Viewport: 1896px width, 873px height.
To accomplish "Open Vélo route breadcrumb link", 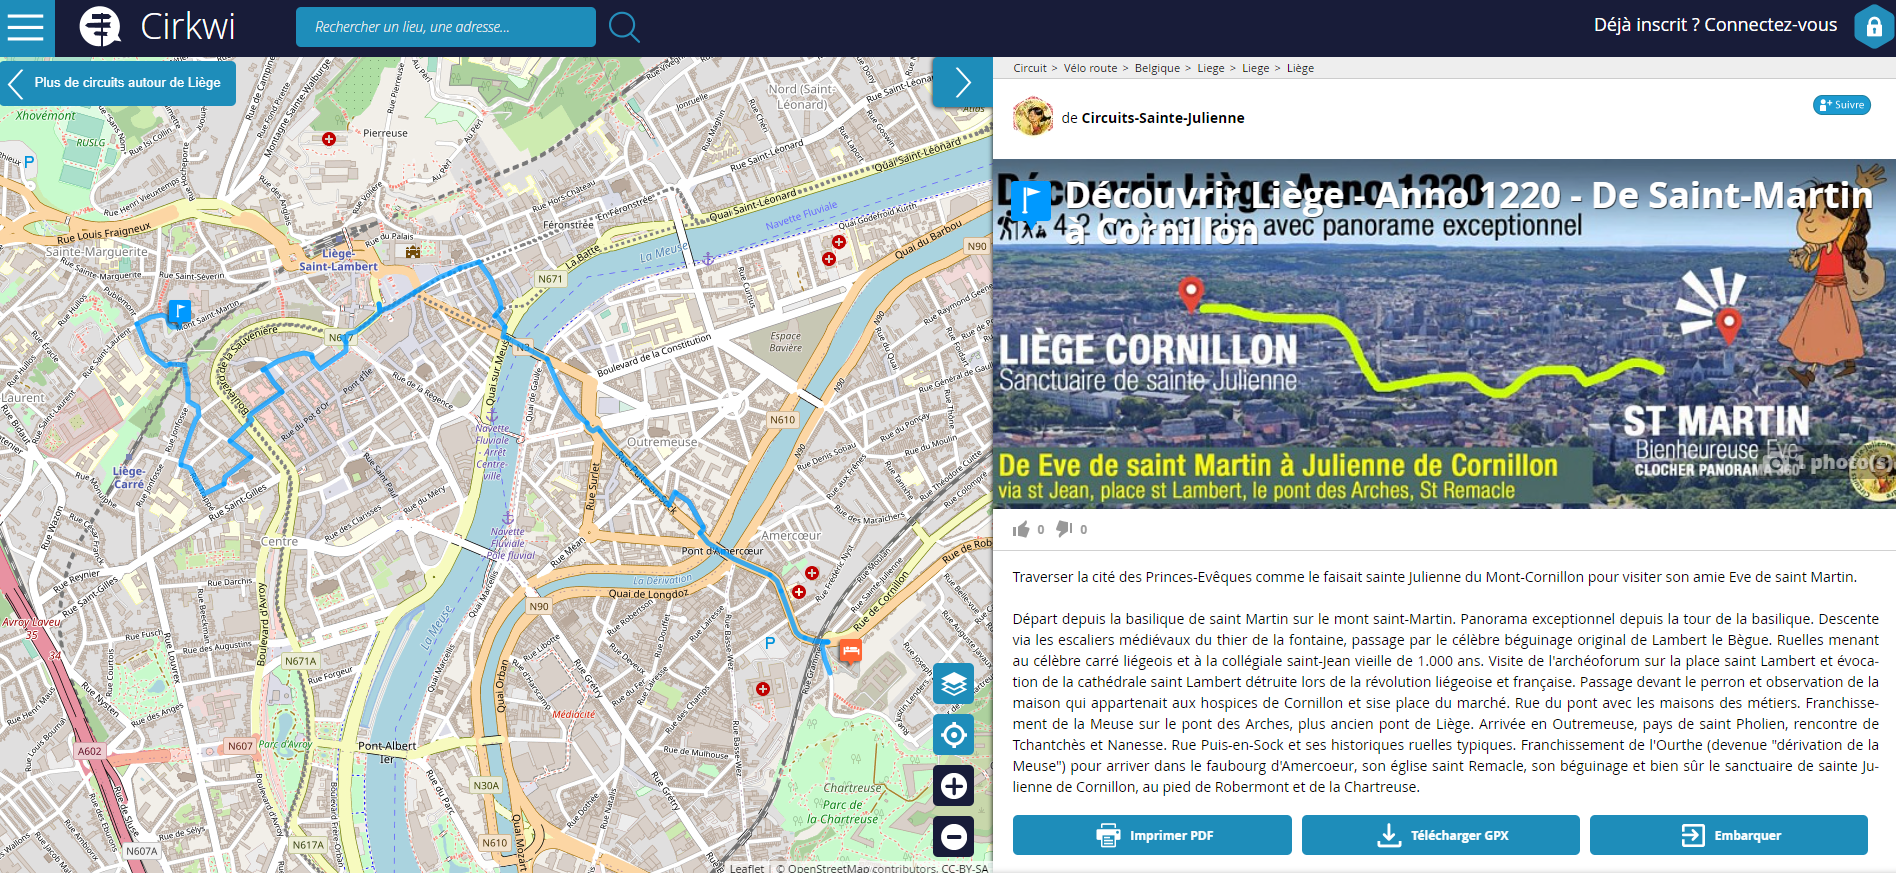I will (x=1090, y=68).
